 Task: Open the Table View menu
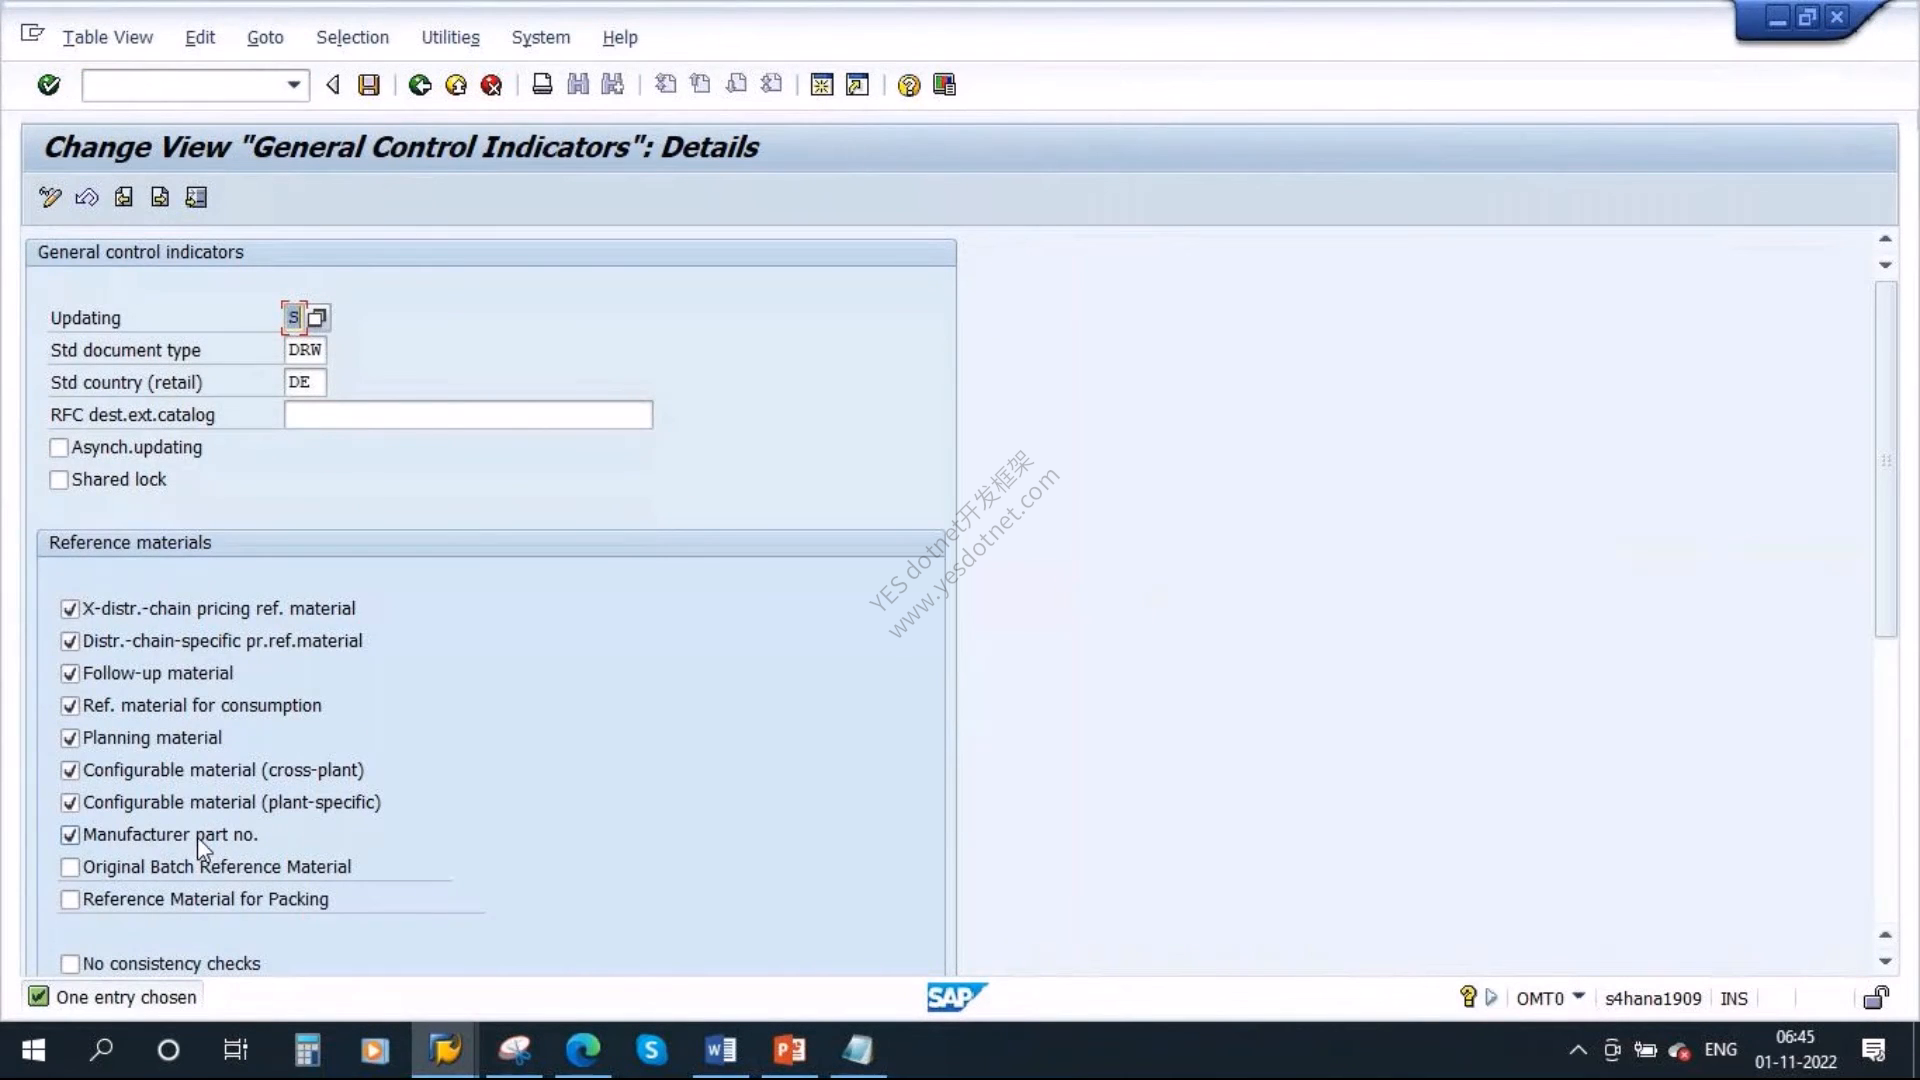pos(108,37)
